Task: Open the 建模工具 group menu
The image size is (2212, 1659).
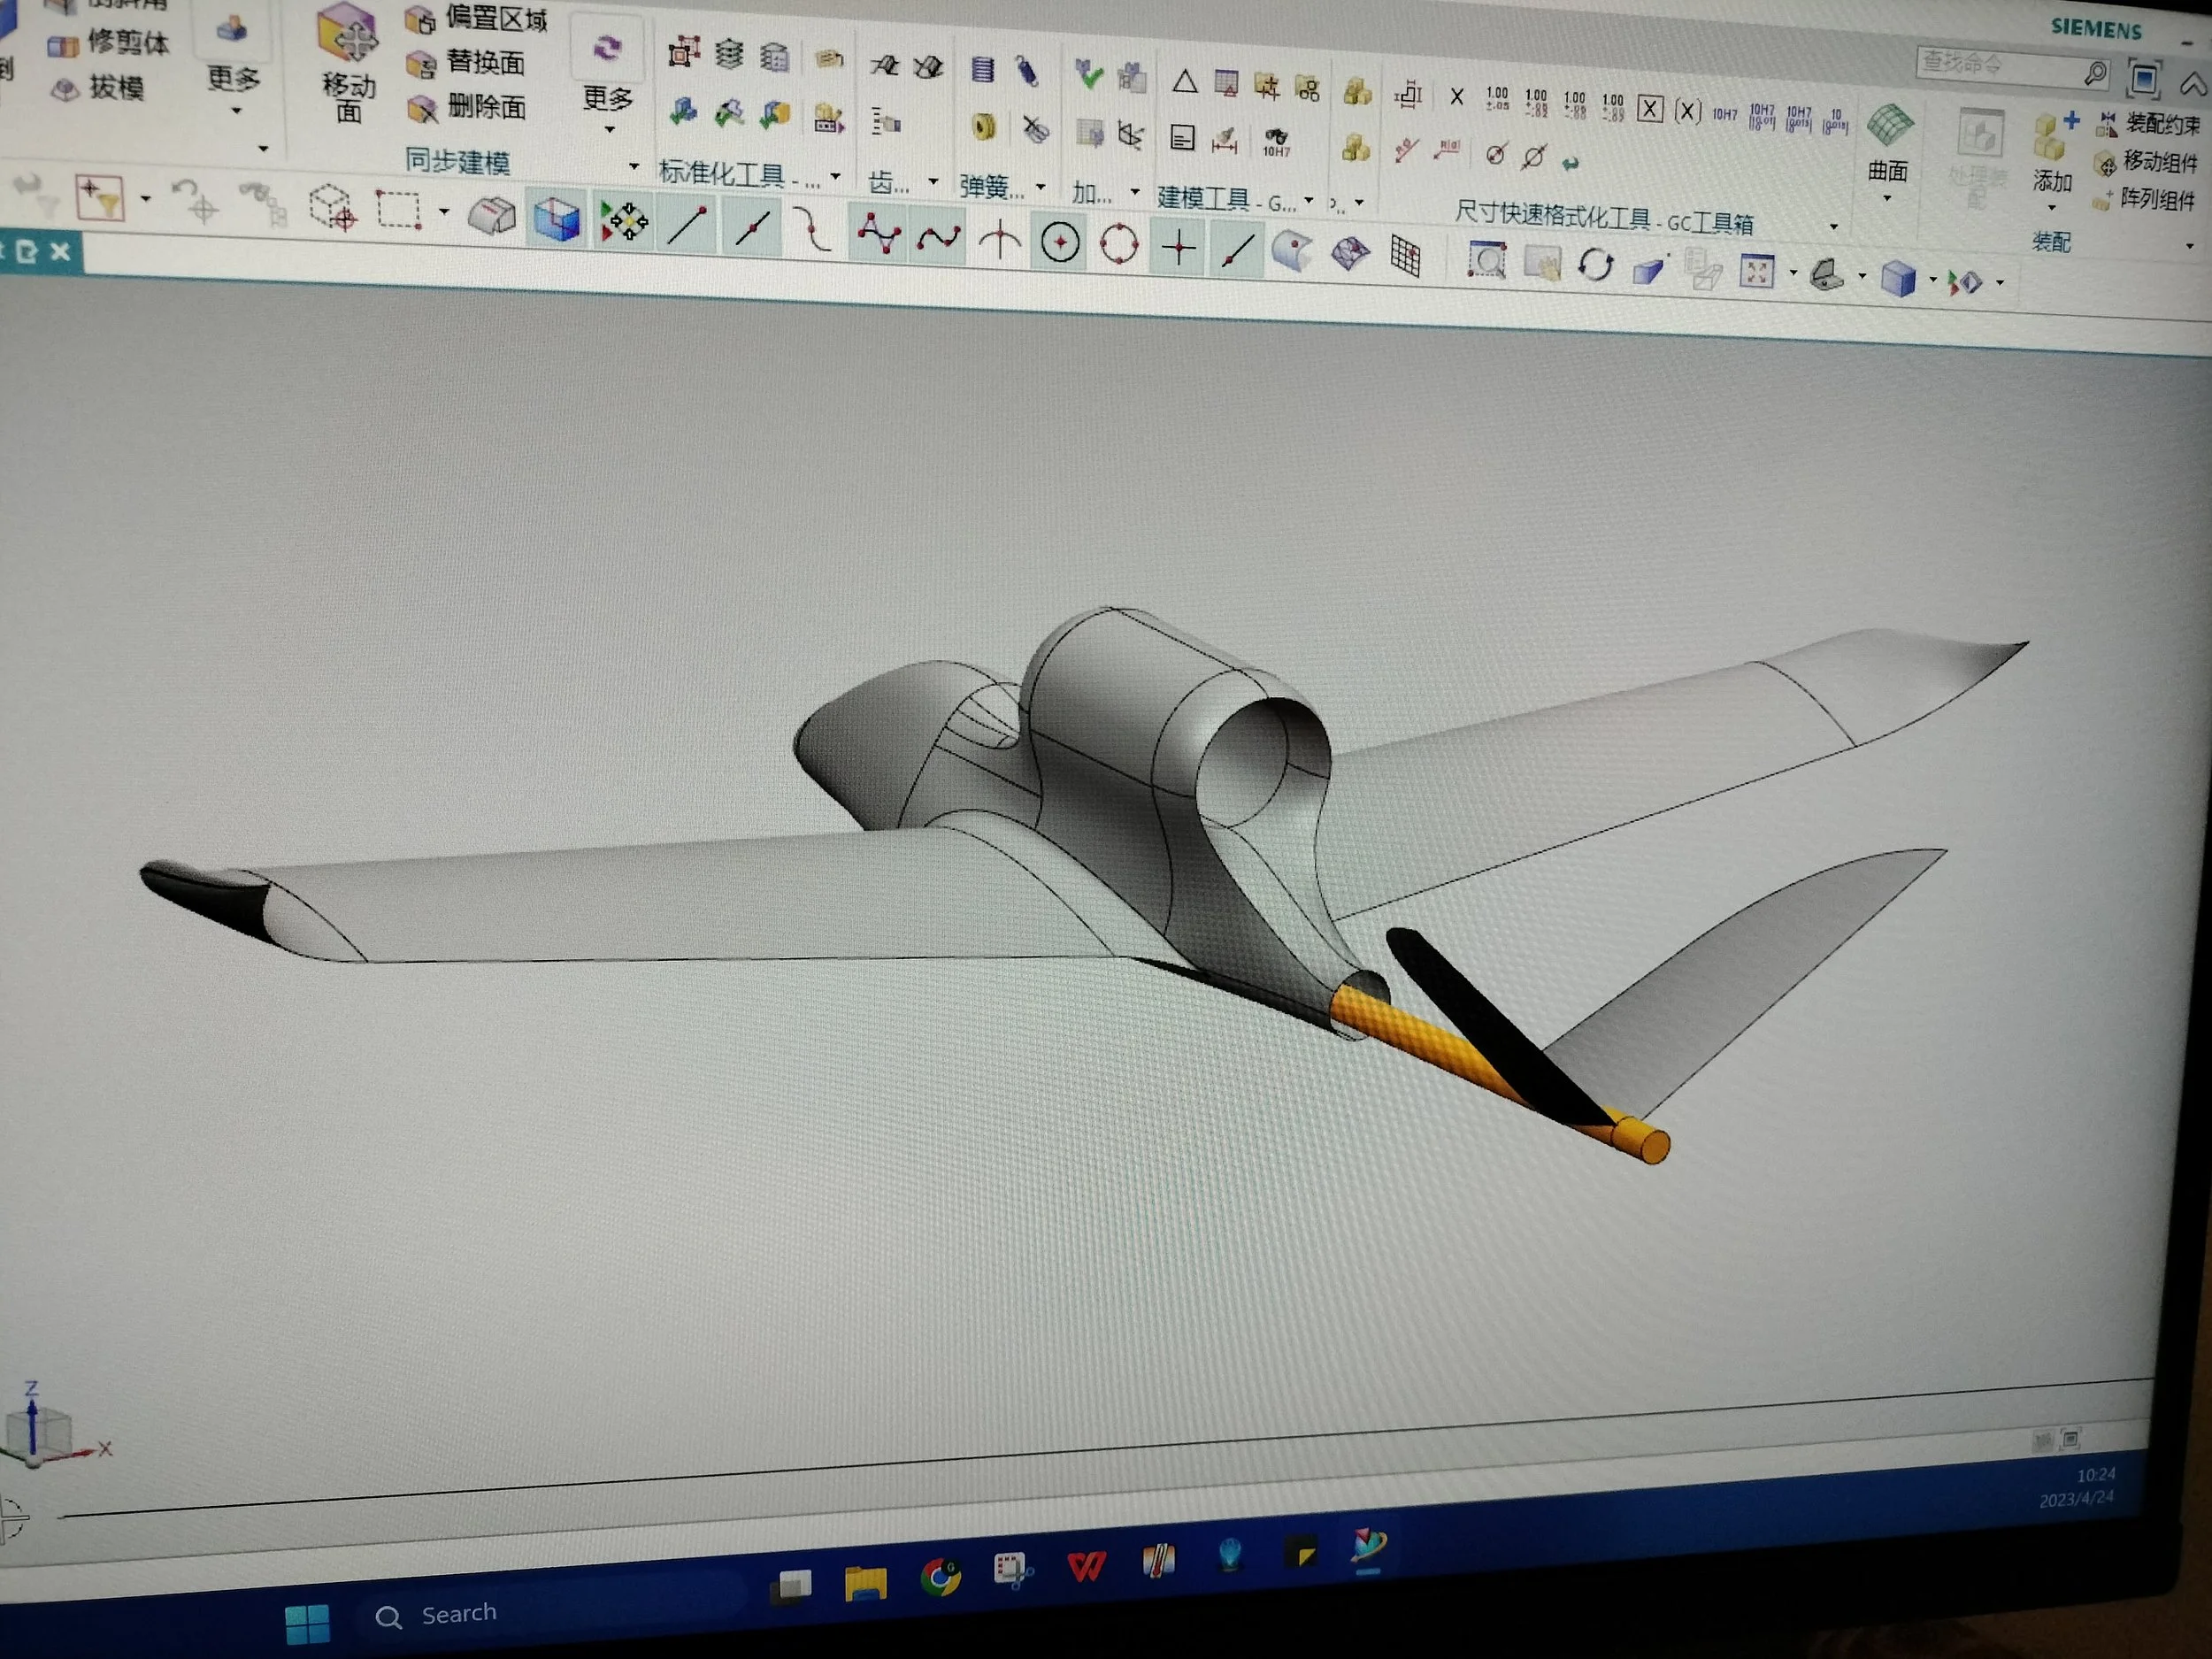Action: (1308, 200)
